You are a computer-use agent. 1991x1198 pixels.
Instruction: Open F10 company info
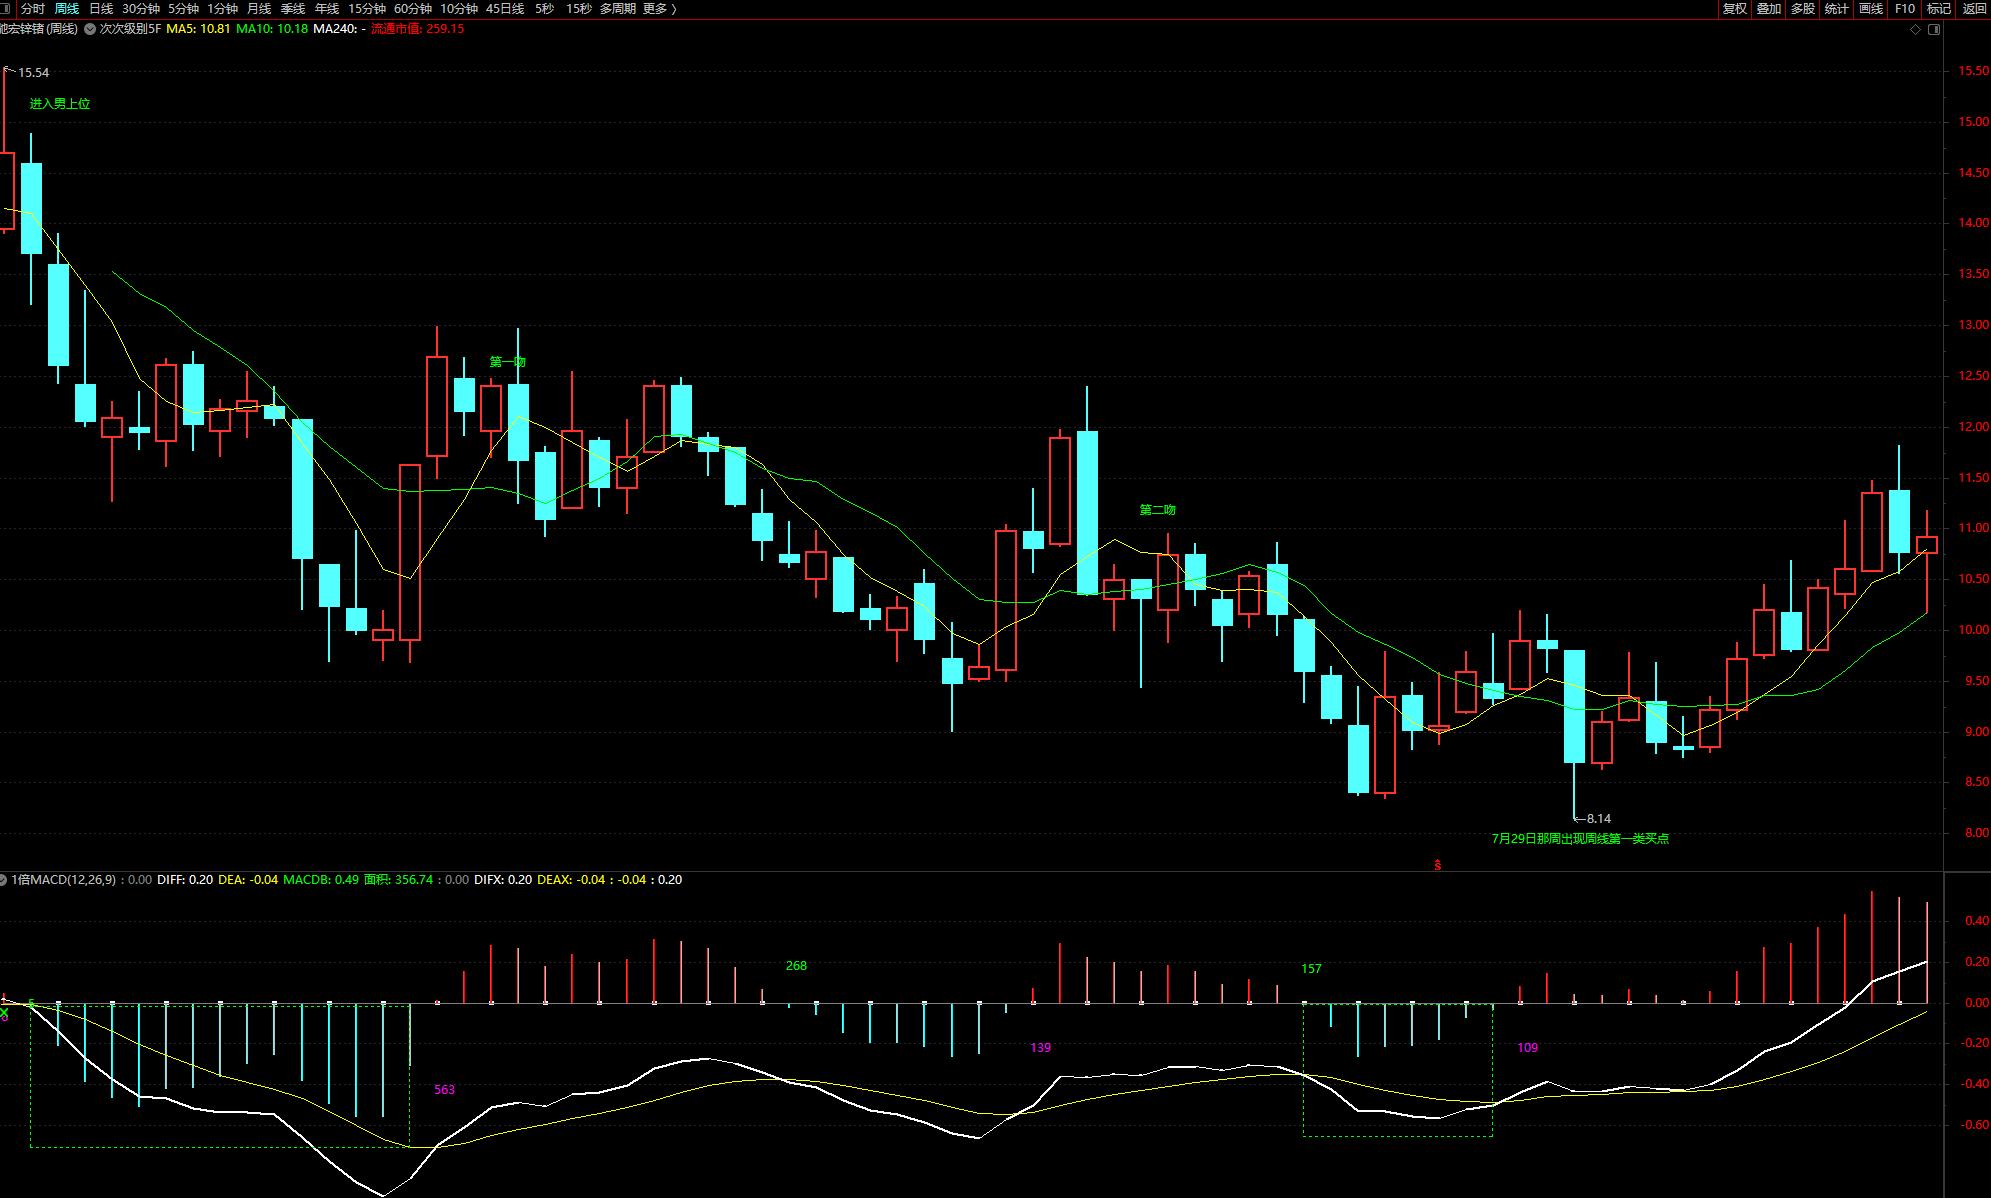(x=1905, y=9)
